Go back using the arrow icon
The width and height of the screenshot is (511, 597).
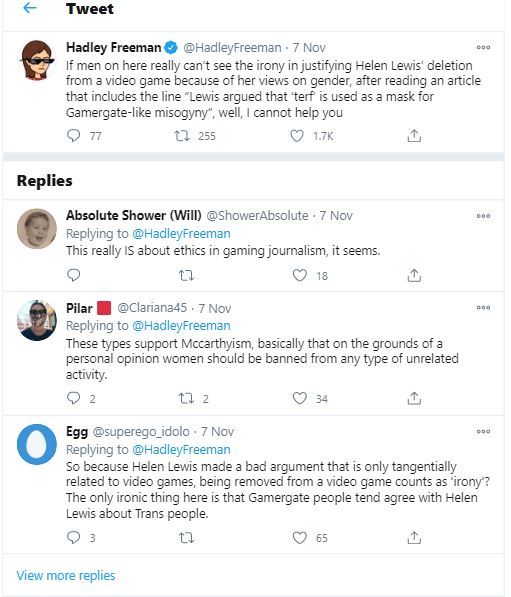pos(30,8)
